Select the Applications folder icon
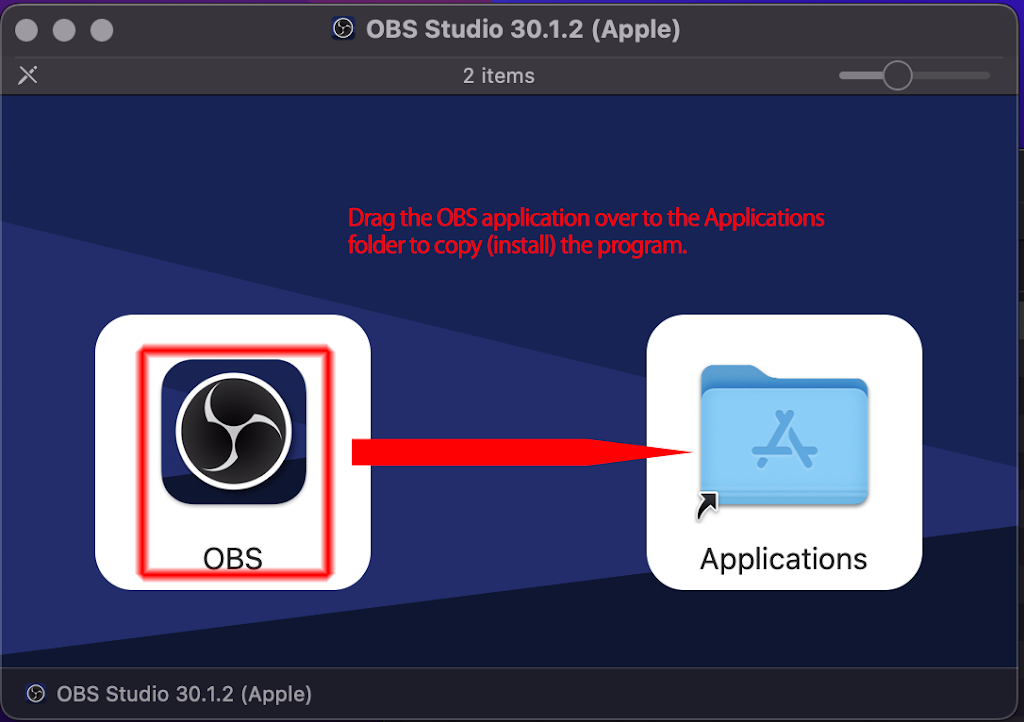 tap(784, 434)
